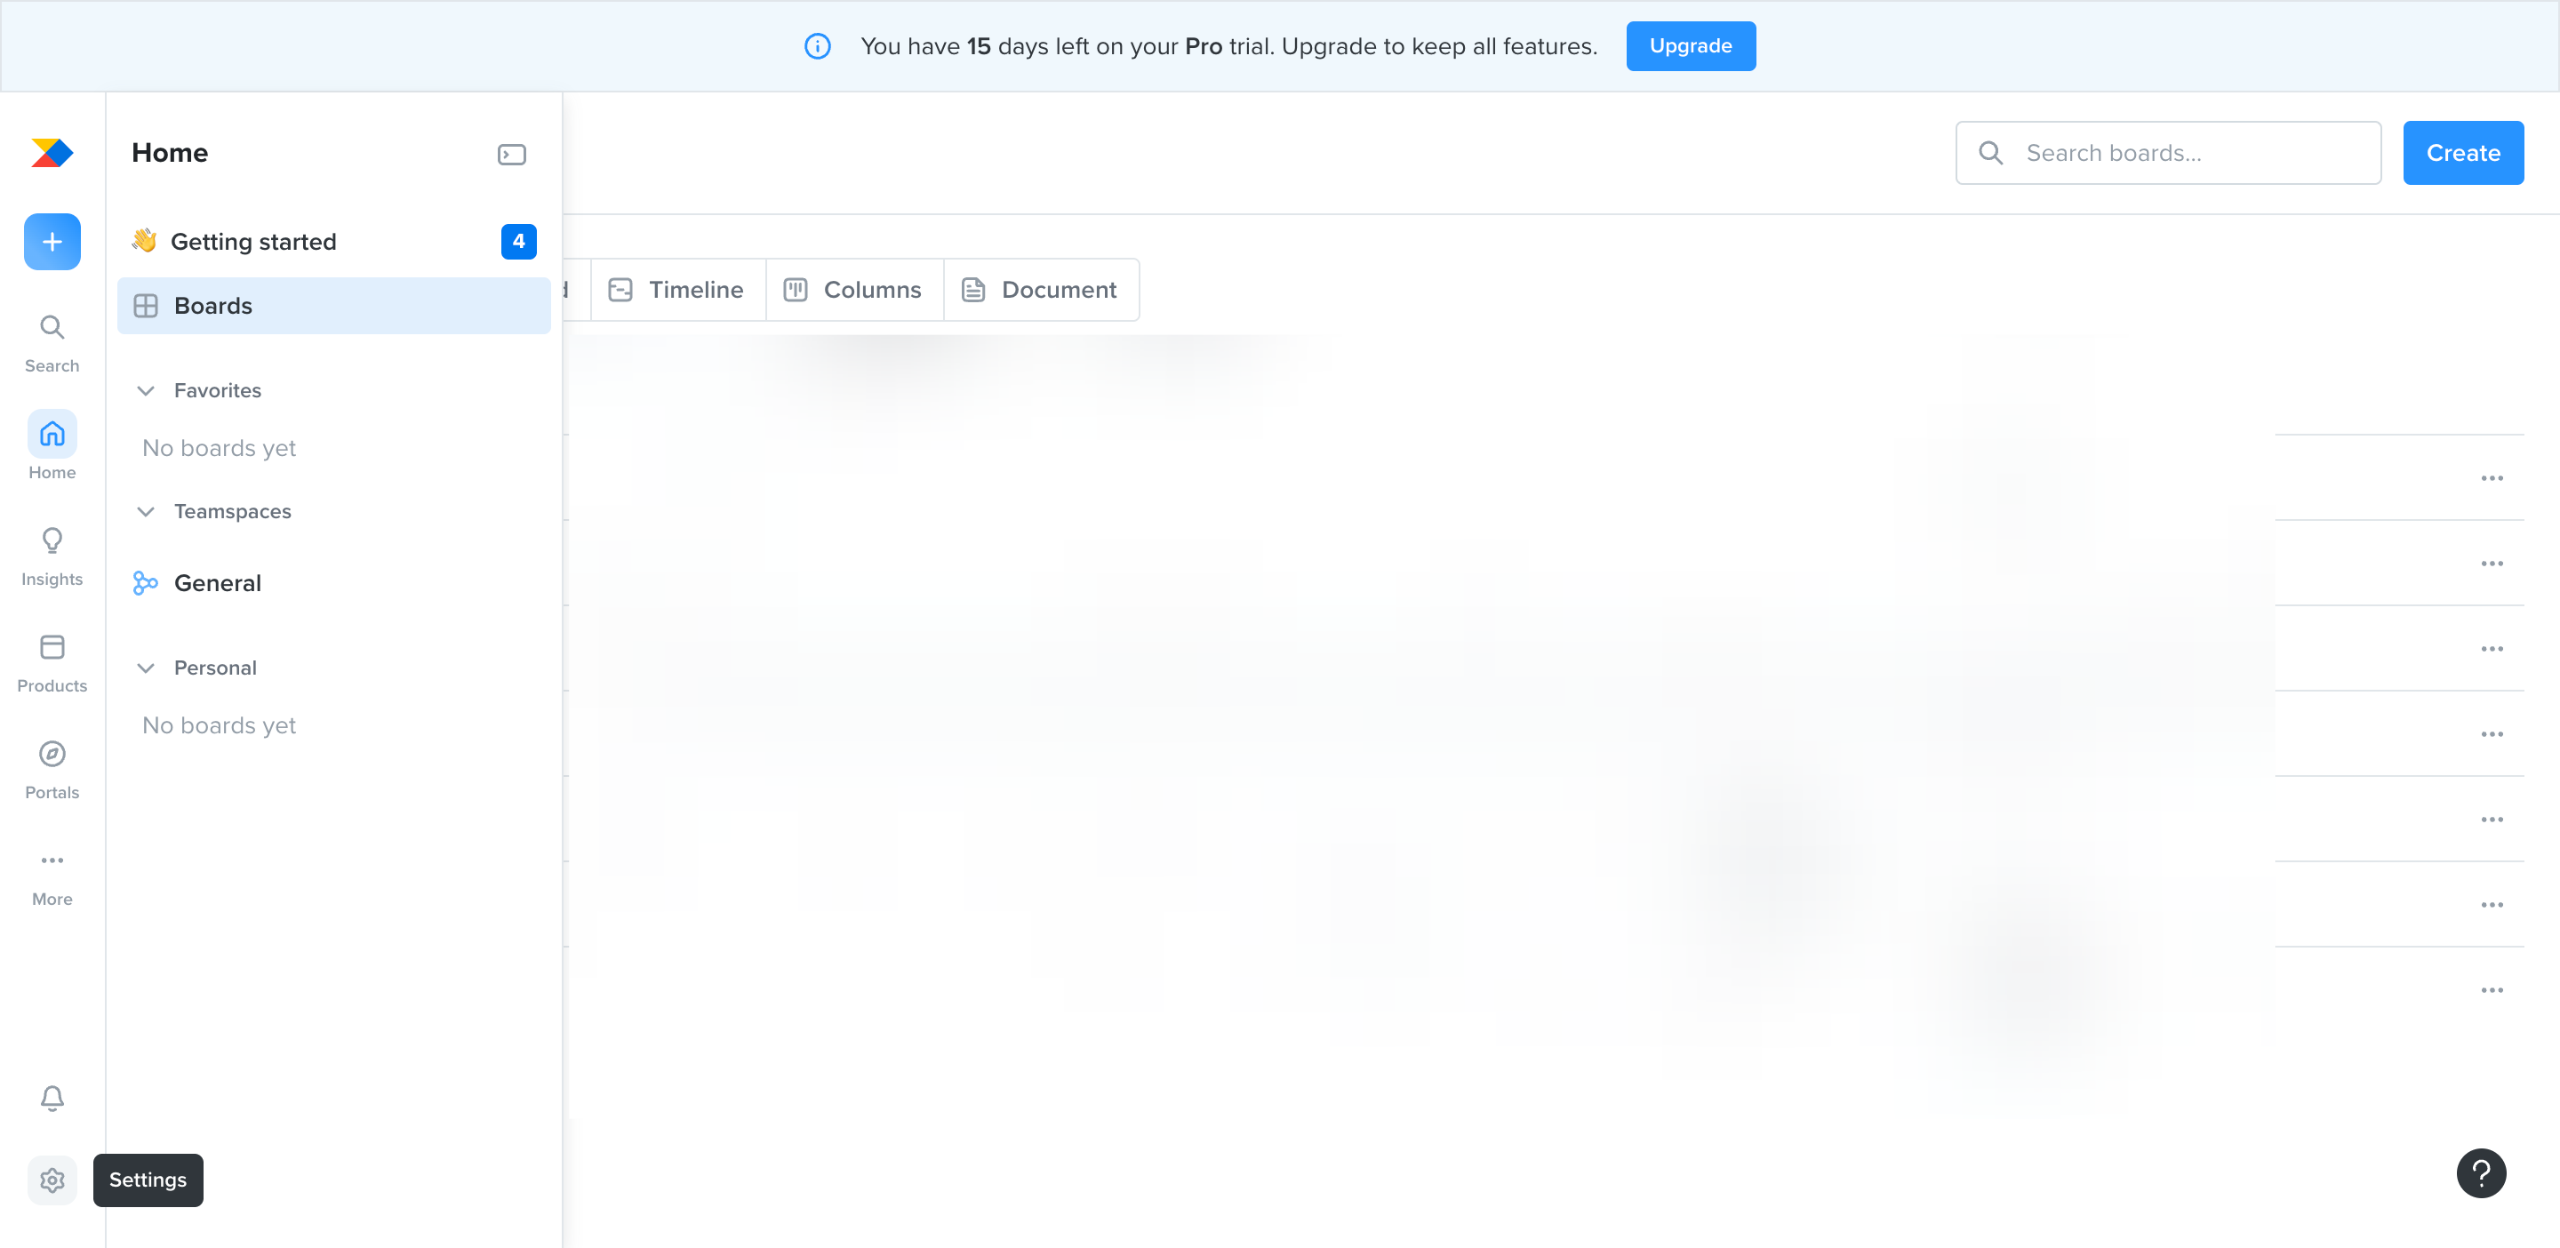
Task: Click 'No boards yet' under Personal
Action: 219,725
